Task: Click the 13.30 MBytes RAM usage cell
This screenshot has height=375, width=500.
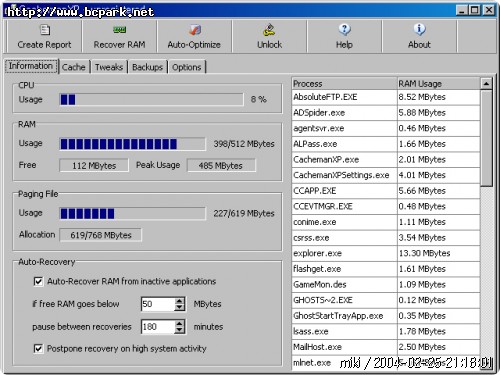Action: tap(439, 253)
